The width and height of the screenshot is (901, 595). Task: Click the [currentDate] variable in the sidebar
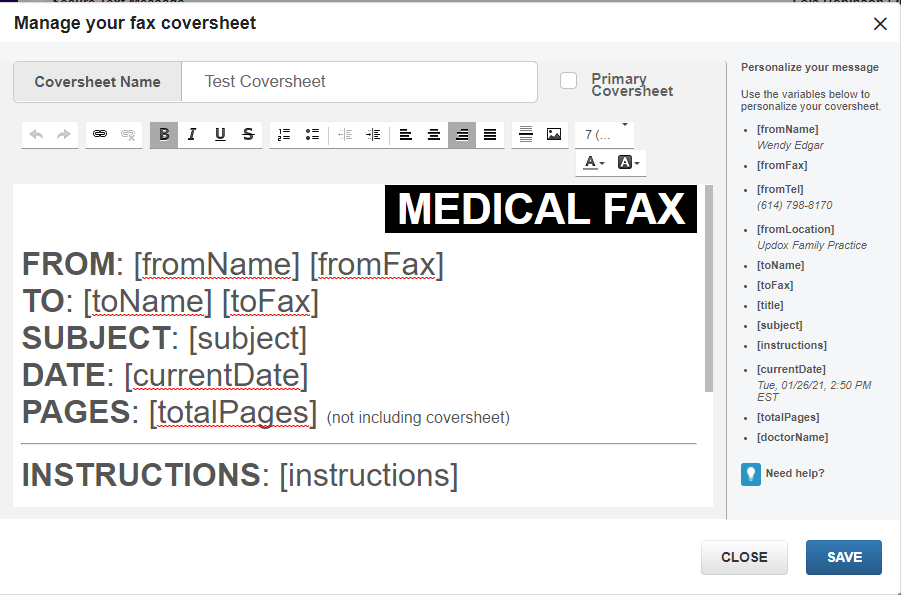pos(791,369)
